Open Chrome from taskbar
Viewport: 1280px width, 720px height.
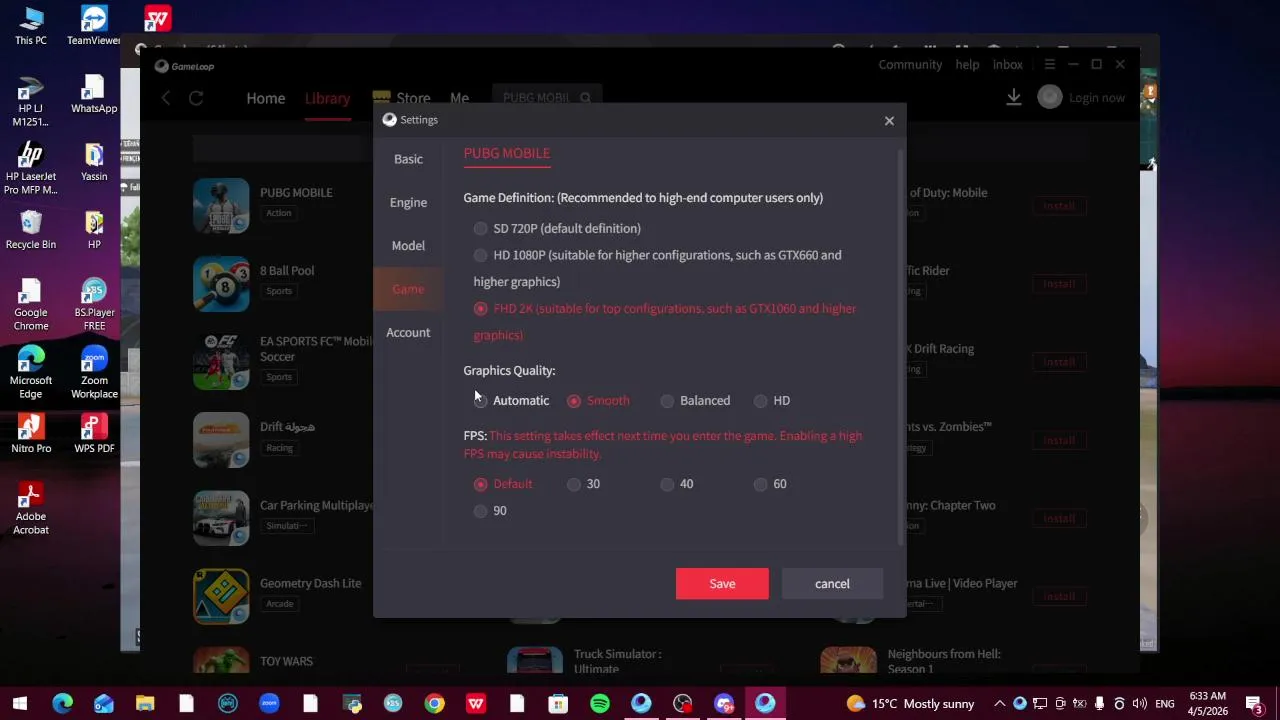pyautogui.click(x=434, y=703)
